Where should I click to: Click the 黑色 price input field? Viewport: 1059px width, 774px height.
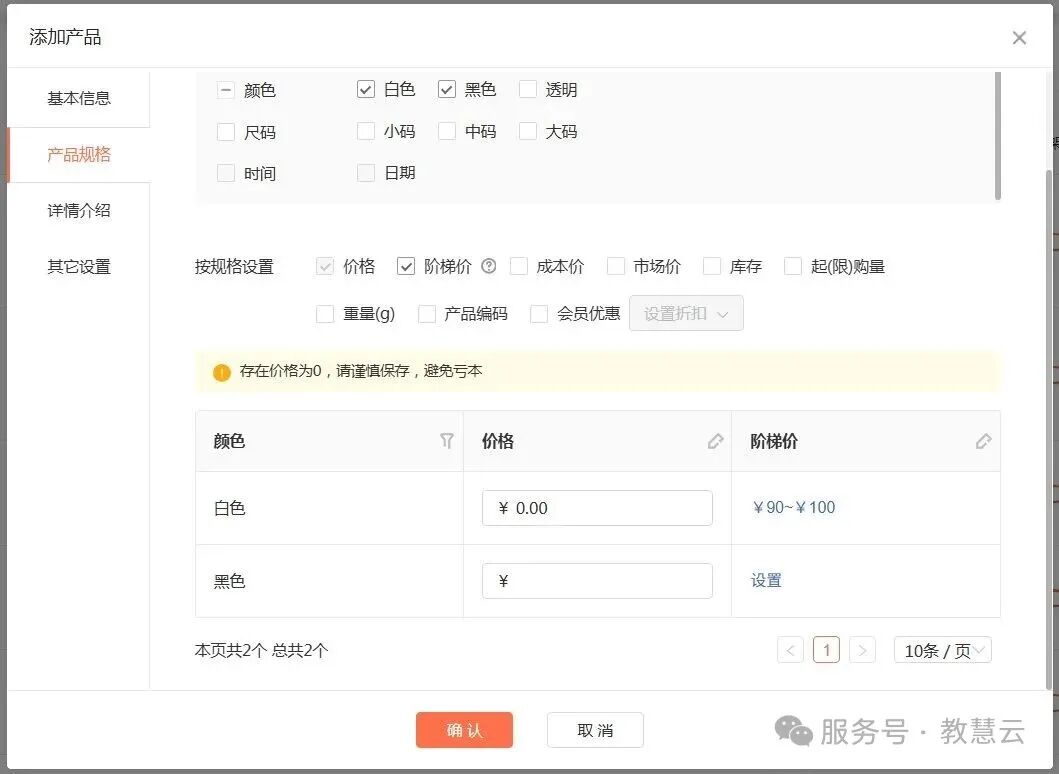[x=597, y=581]
